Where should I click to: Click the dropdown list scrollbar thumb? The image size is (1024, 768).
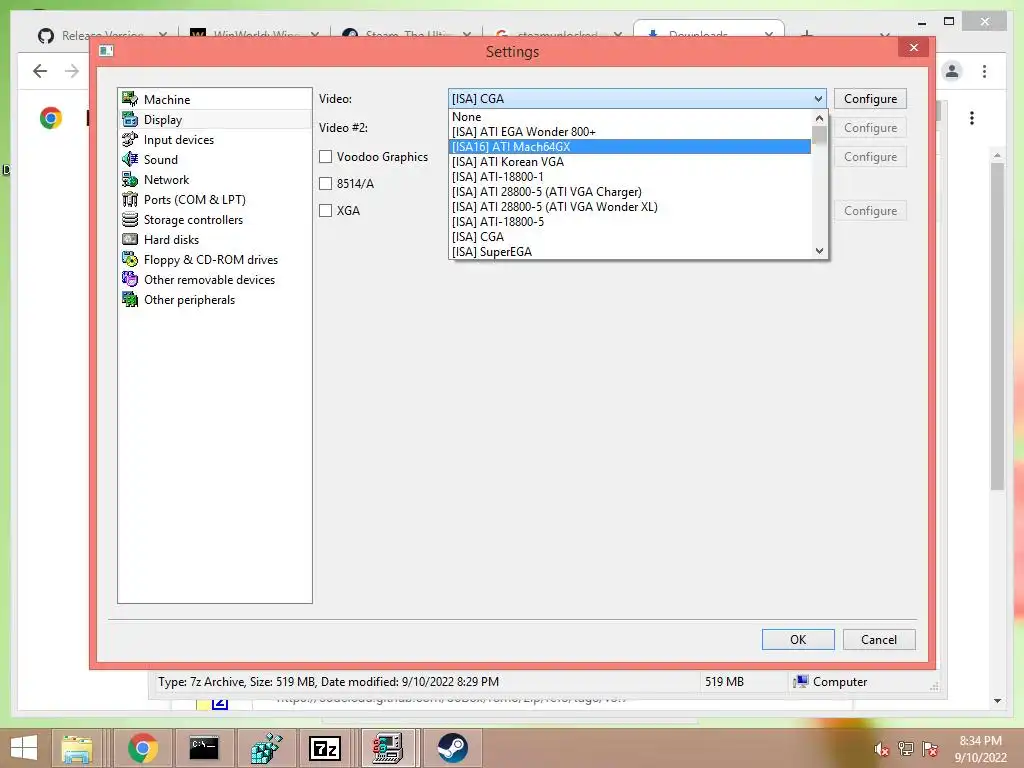pyautogui.click(x=819, y=135)
